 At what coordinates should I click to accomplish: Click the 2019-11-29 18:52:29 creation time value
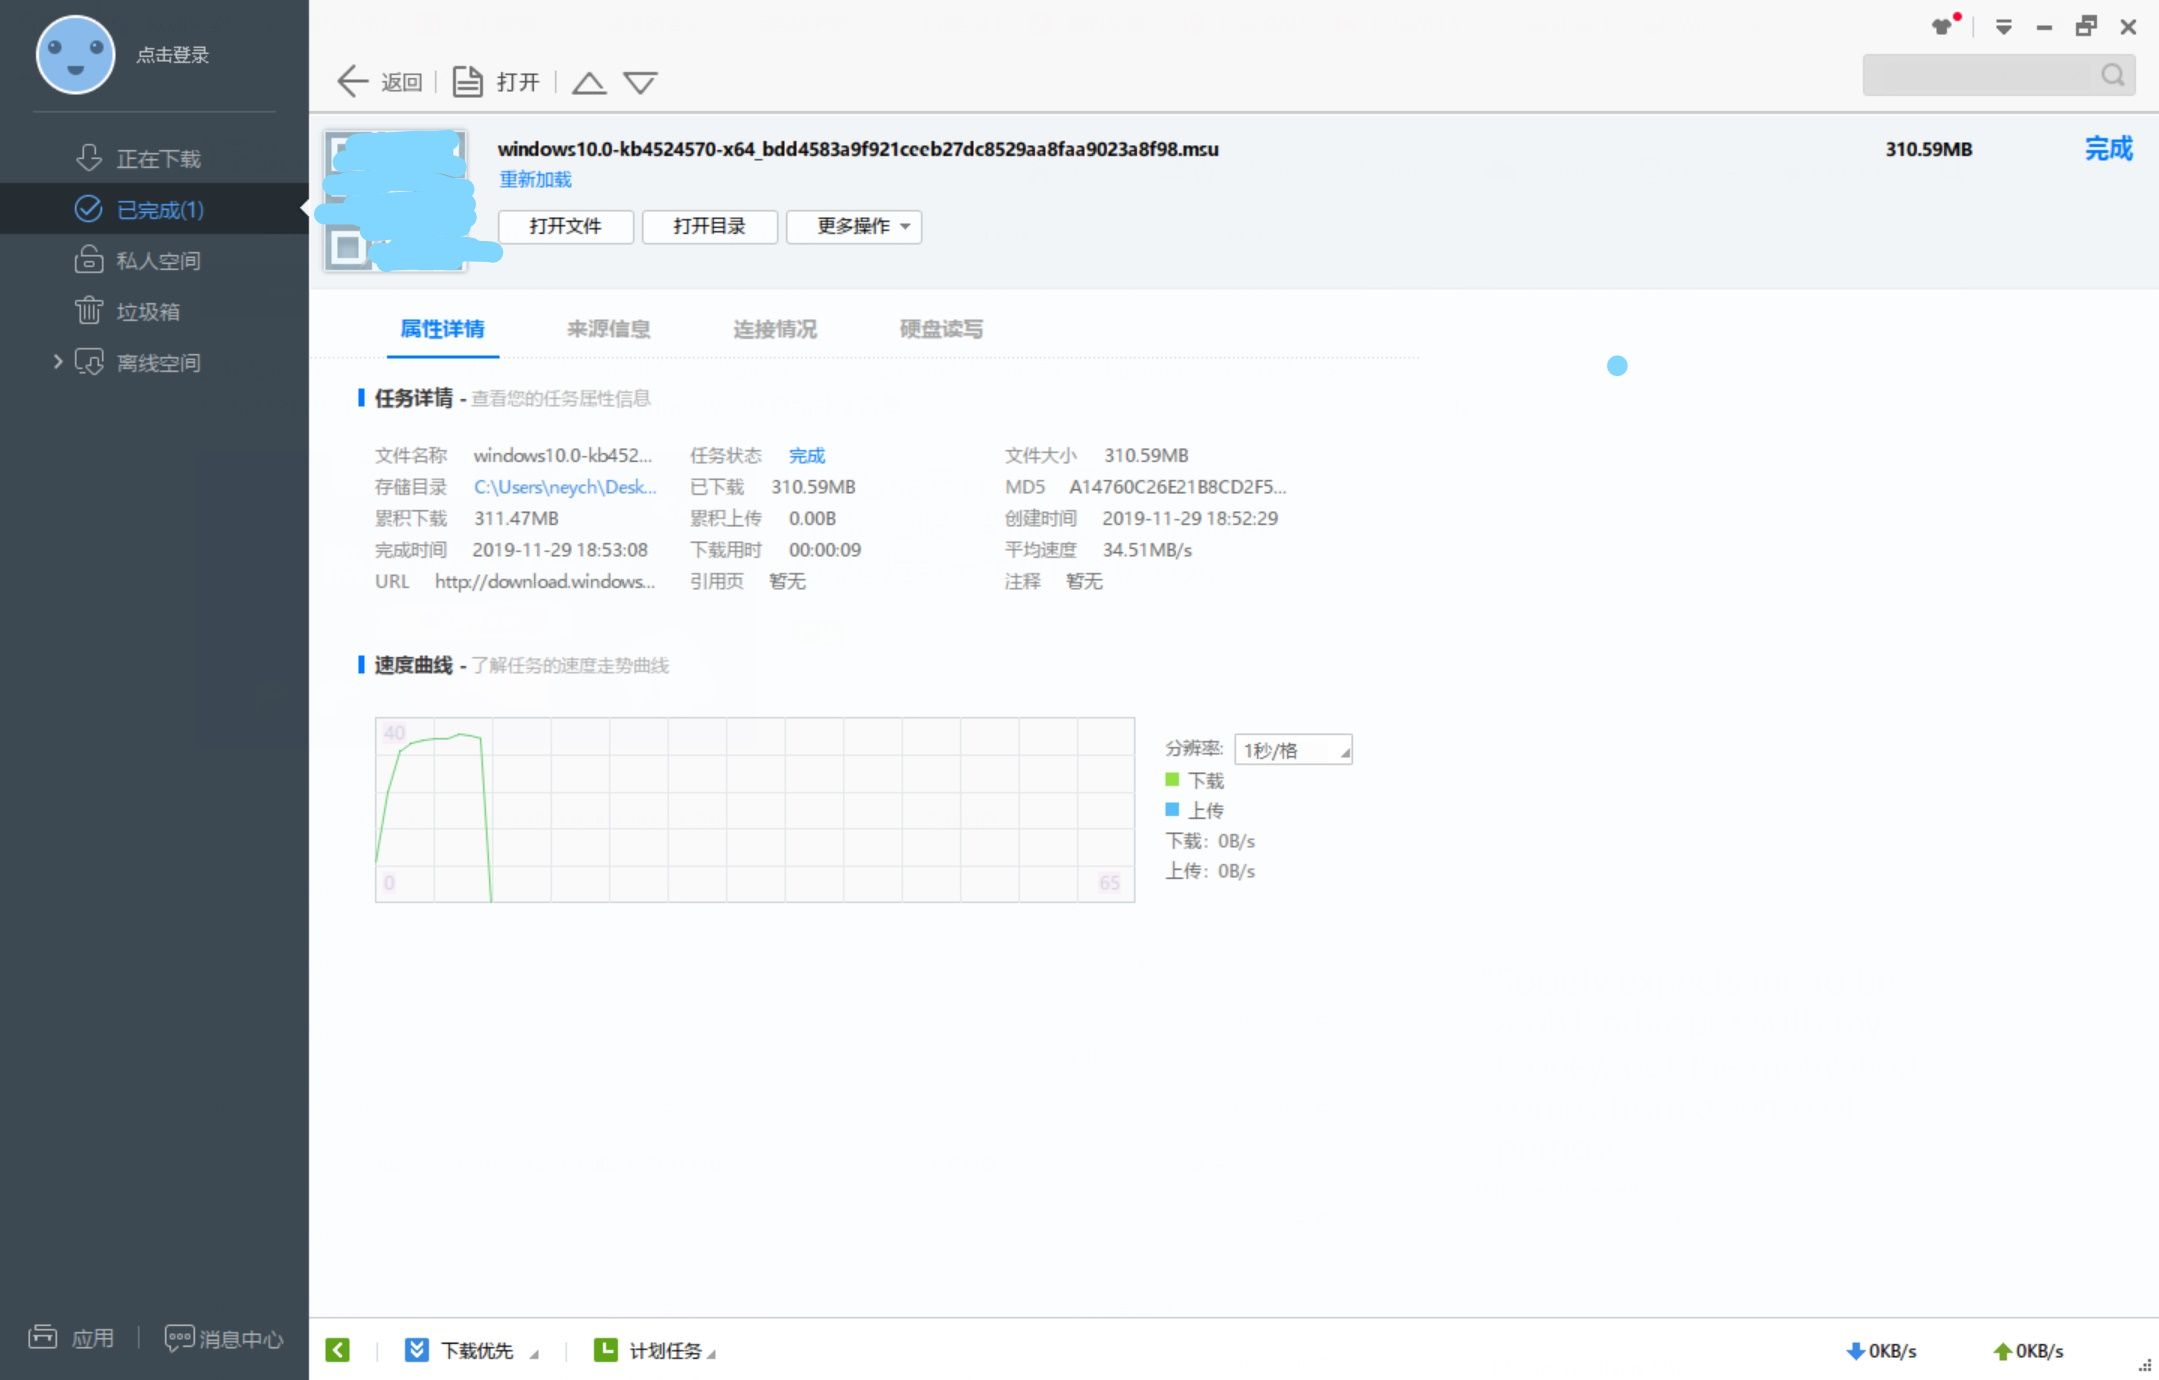tap(1190, 518)
